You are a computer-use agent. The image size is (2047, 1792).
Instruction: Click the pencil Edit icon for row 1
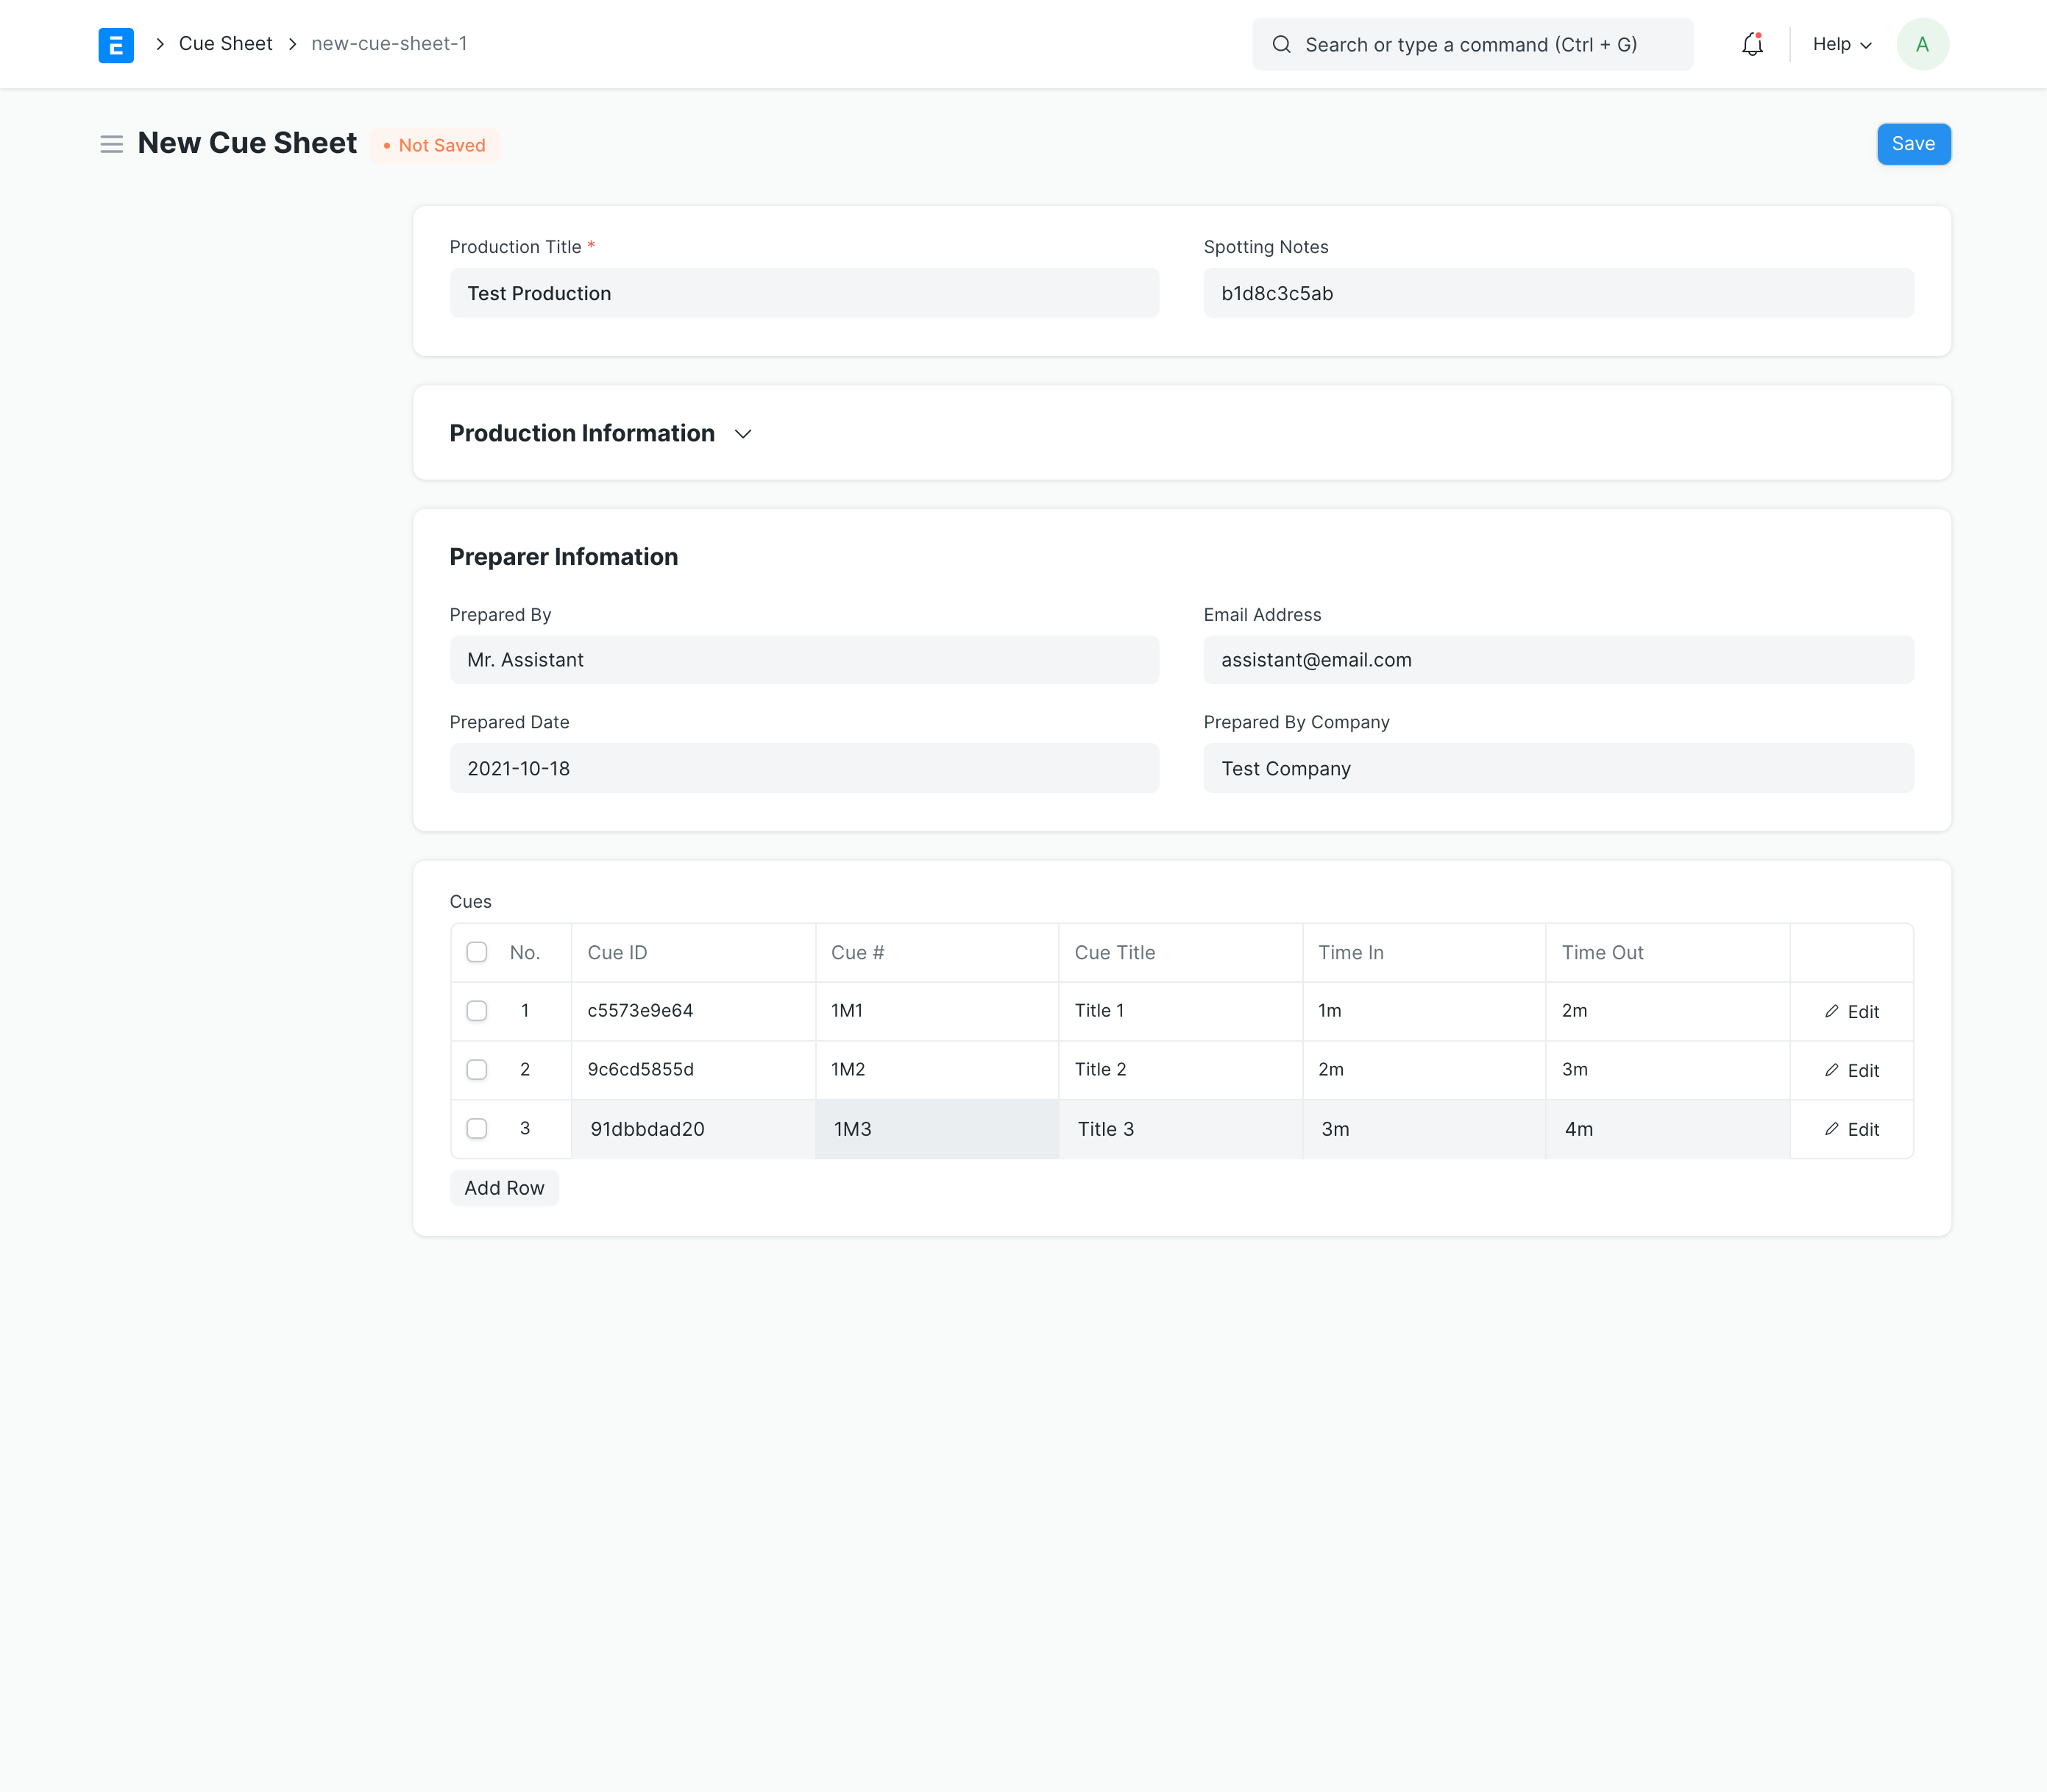(x=1831, y=1011)
